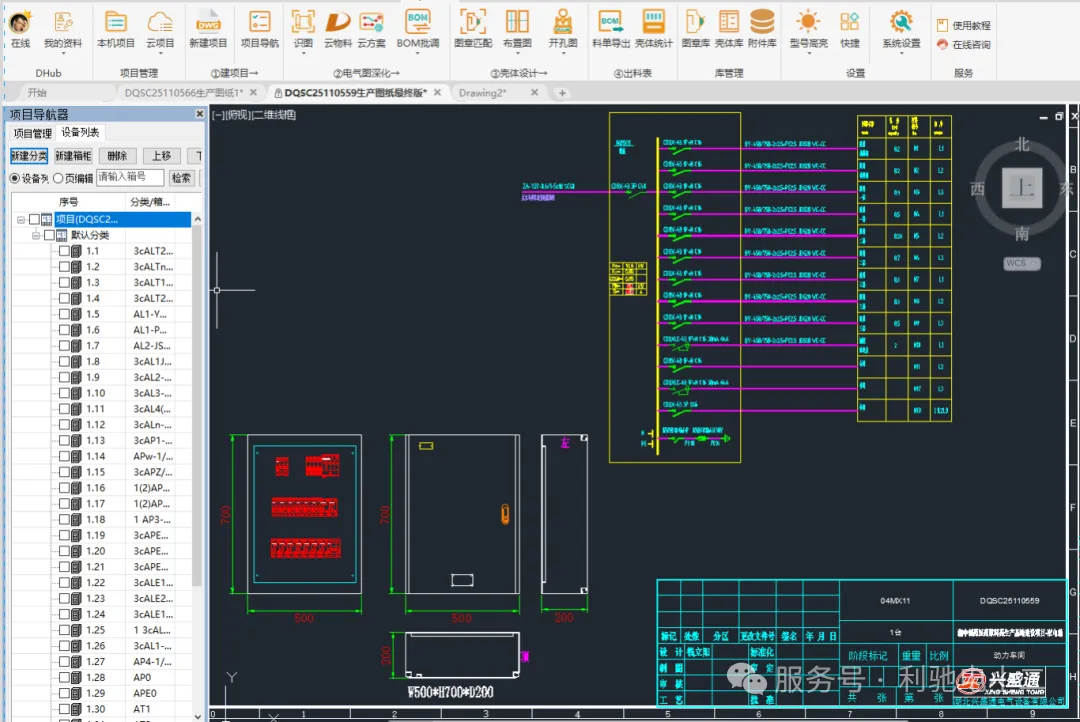Click the 请输入箱号 input field

(x=130, y=177)
